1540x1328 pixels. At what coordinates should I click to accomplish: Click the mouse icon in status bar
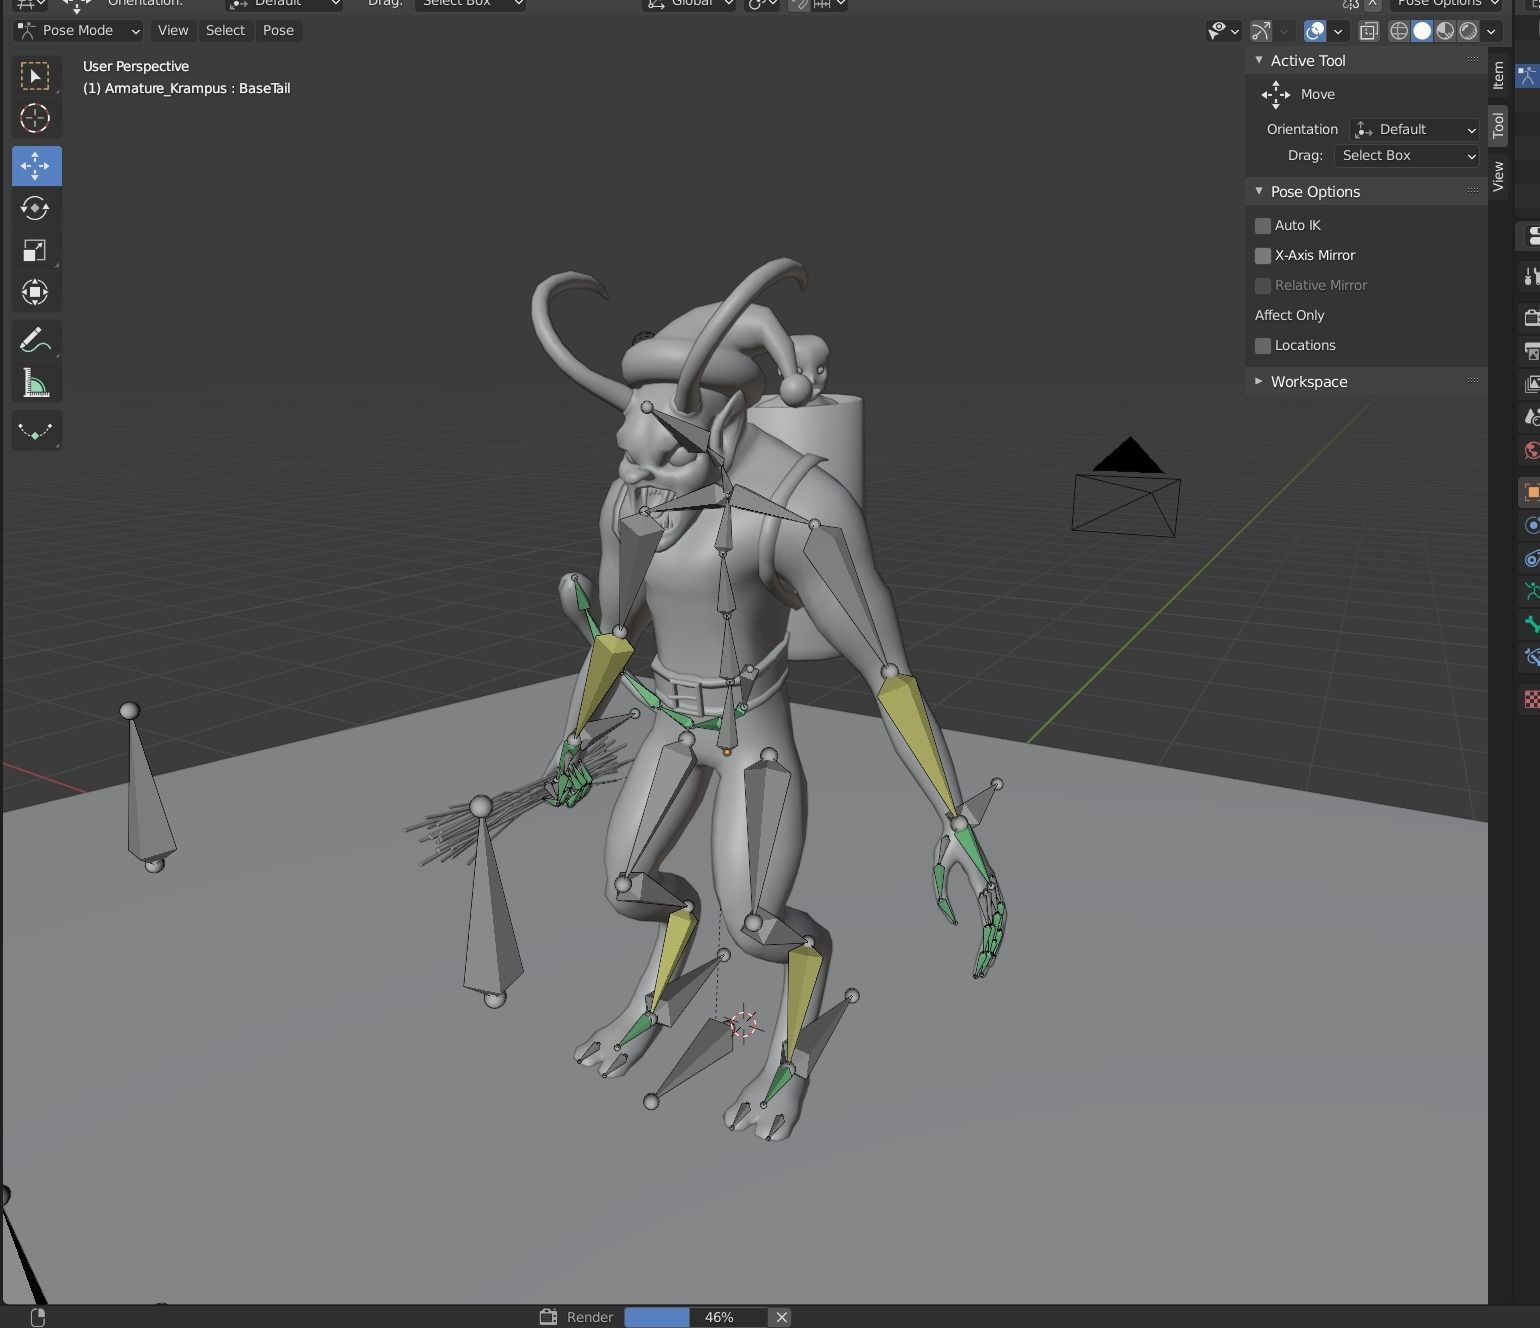[38, 1317]
